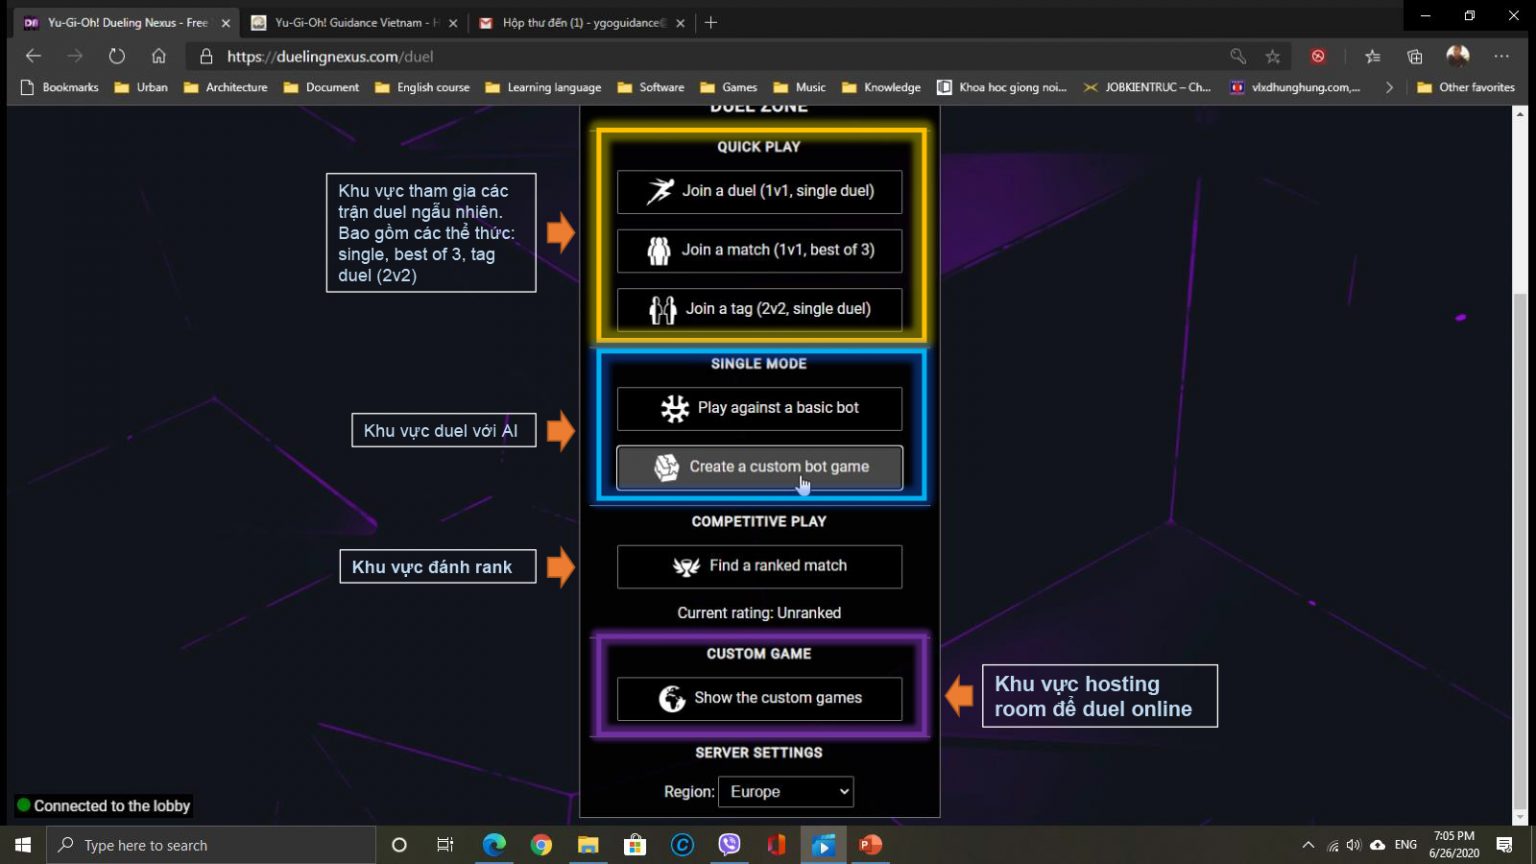Click Join a match (1v1, best of 3)
The width and height of the screenshot is (1536, 864).
pyautogui.click(x=760, y=250)
